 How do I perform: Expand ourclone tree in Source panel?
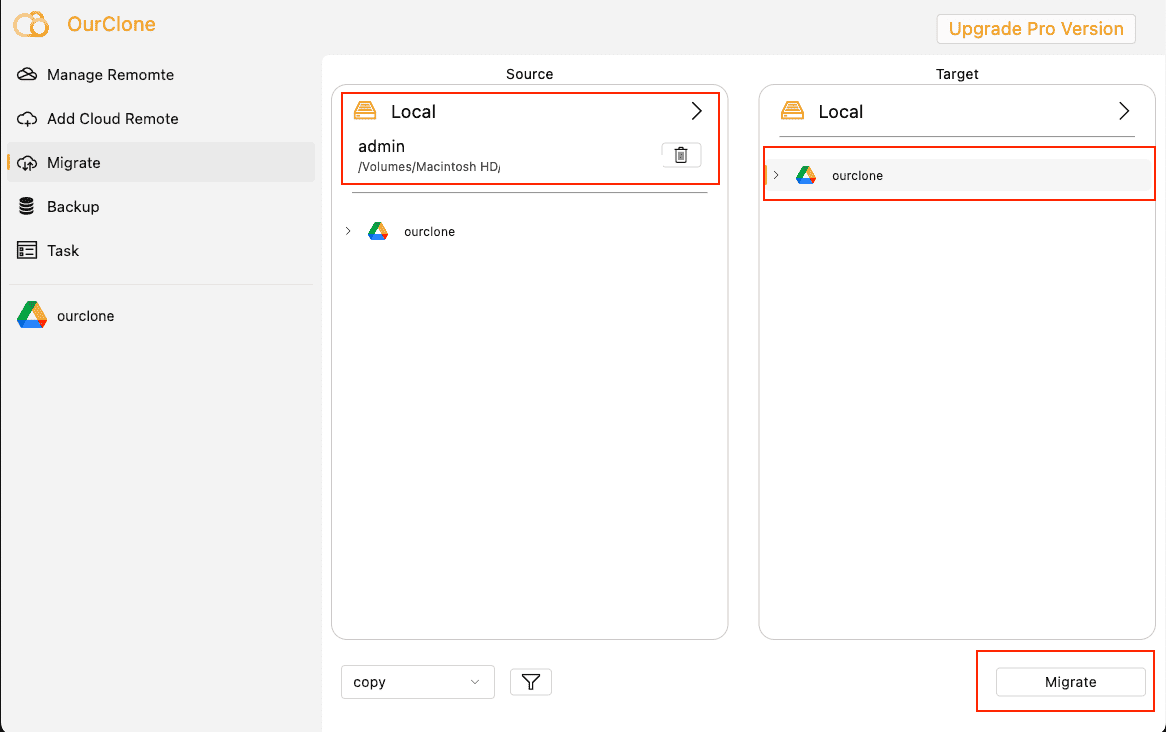(x=348, y=231)
